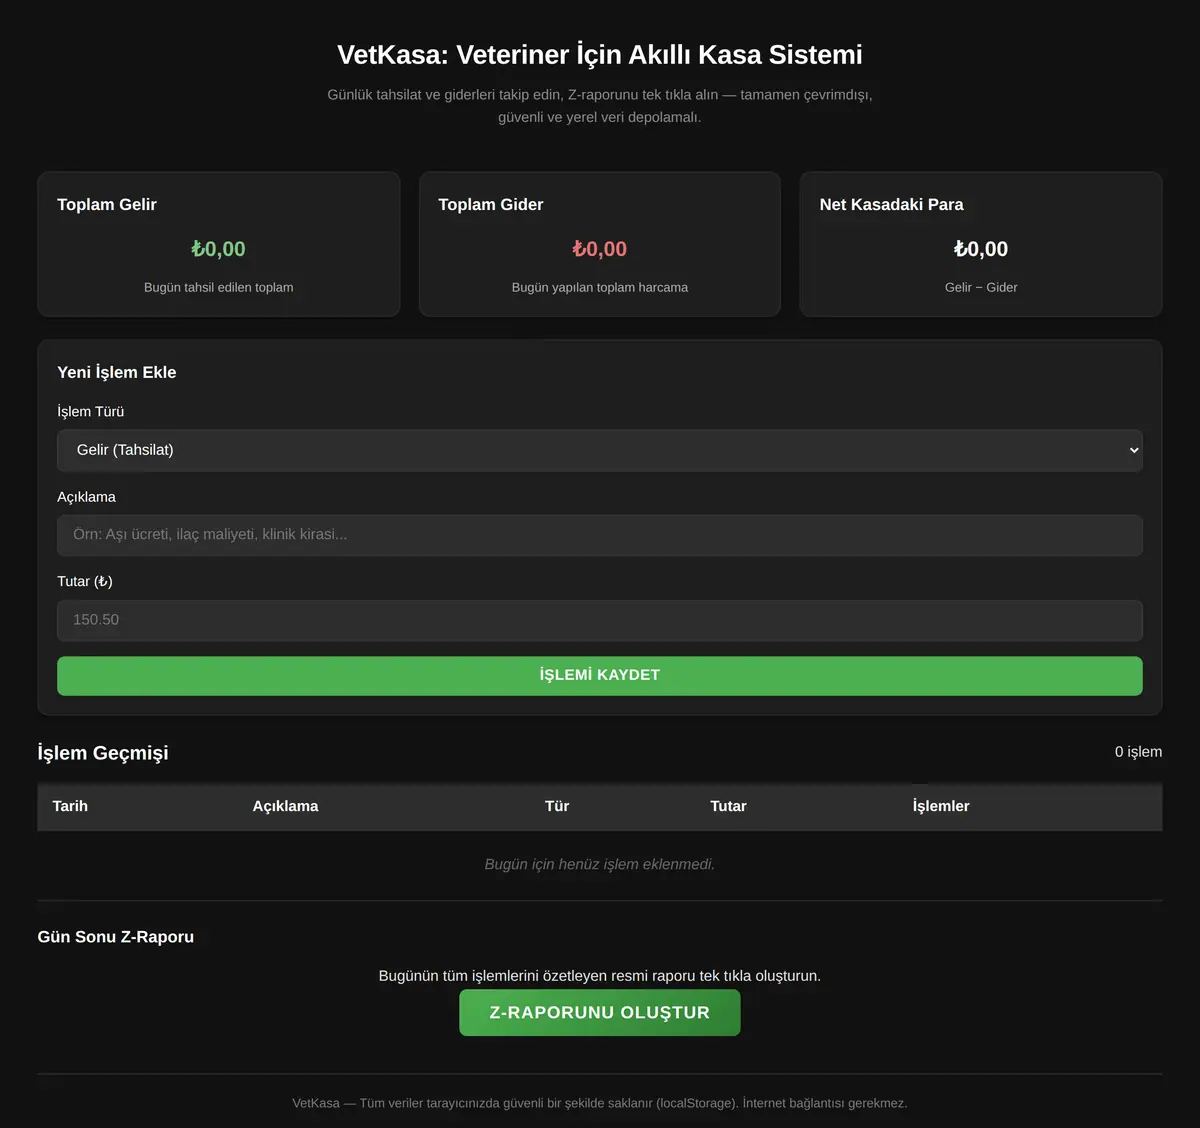
Task: Click the İŞLEMİ KAYDET button
Action: [x=600, y=676]
